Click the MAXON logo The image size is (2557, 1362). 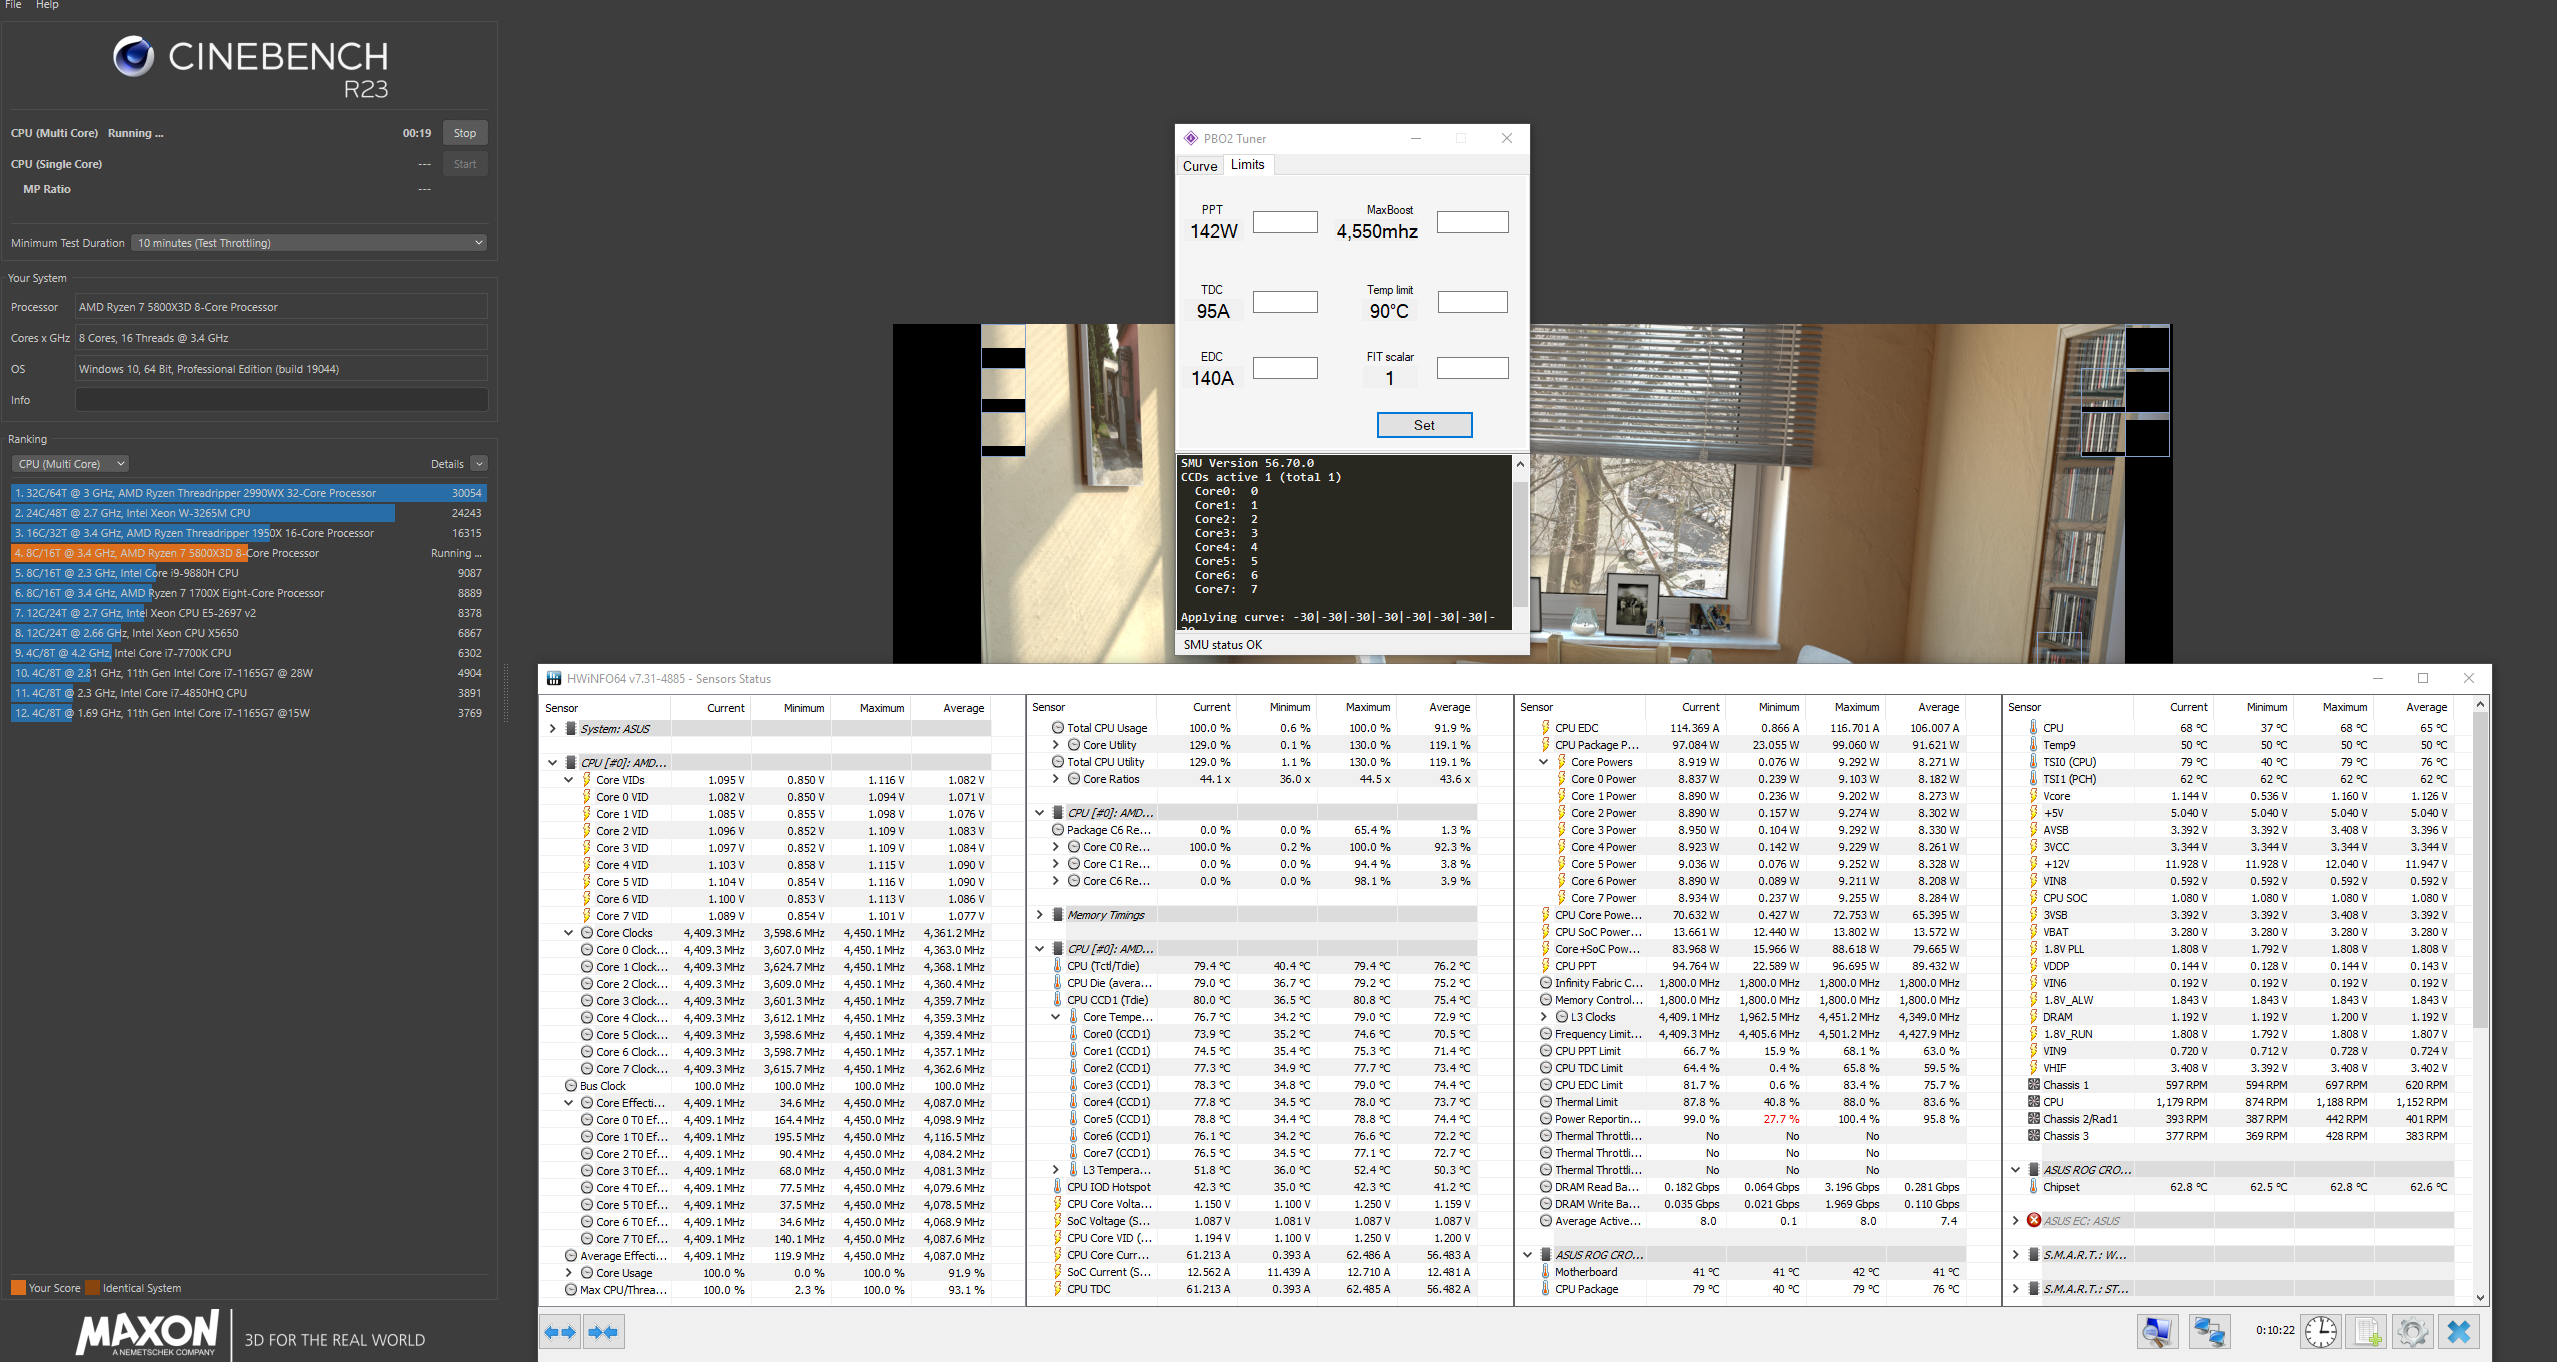[147, 1333]
